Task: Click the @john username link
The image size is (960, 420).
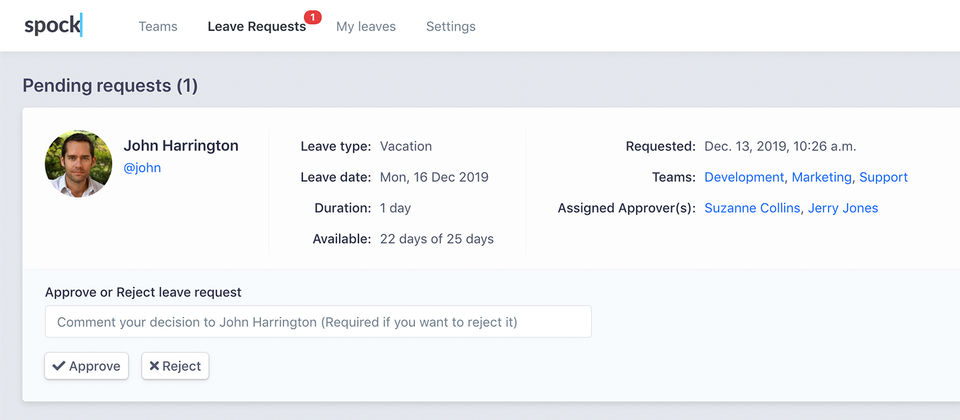Action: point(142,168)
